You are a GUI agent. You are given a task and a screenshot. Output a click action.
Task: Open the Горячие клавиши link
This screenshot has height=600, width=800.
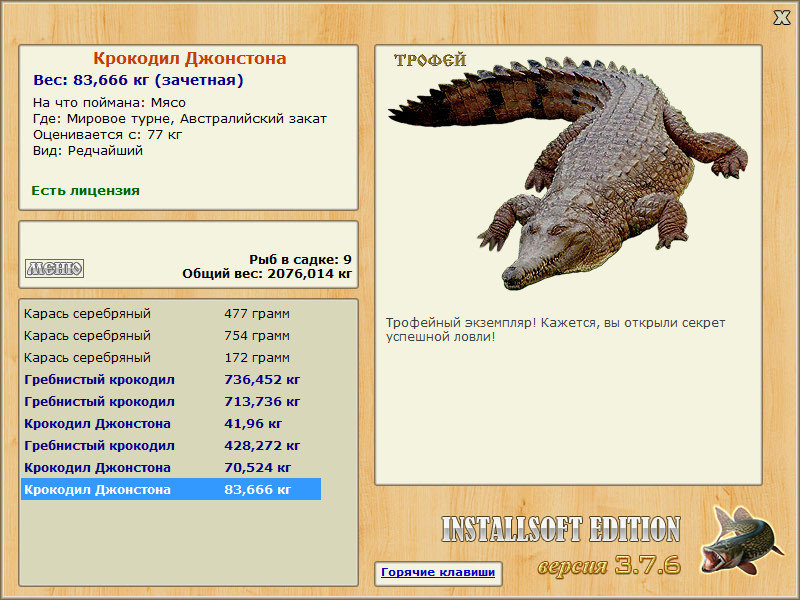[438, 572]
